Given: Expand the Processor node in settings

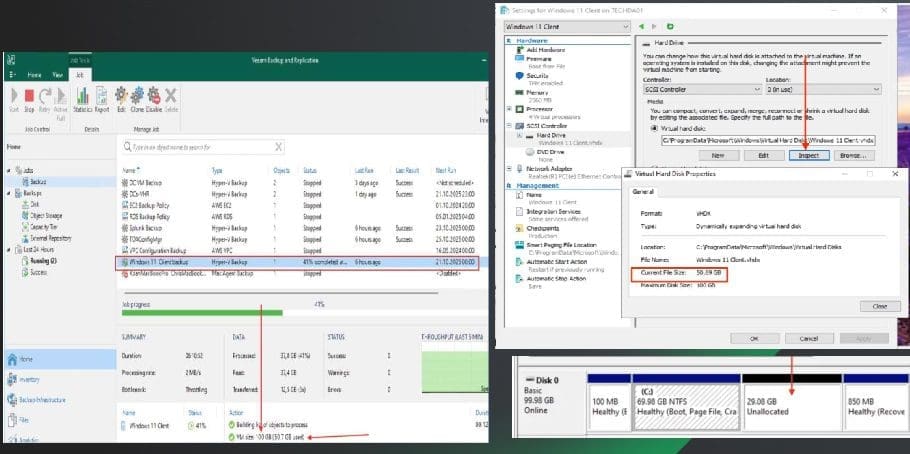Looking at the screenshot, I should (x=509, y=109).
